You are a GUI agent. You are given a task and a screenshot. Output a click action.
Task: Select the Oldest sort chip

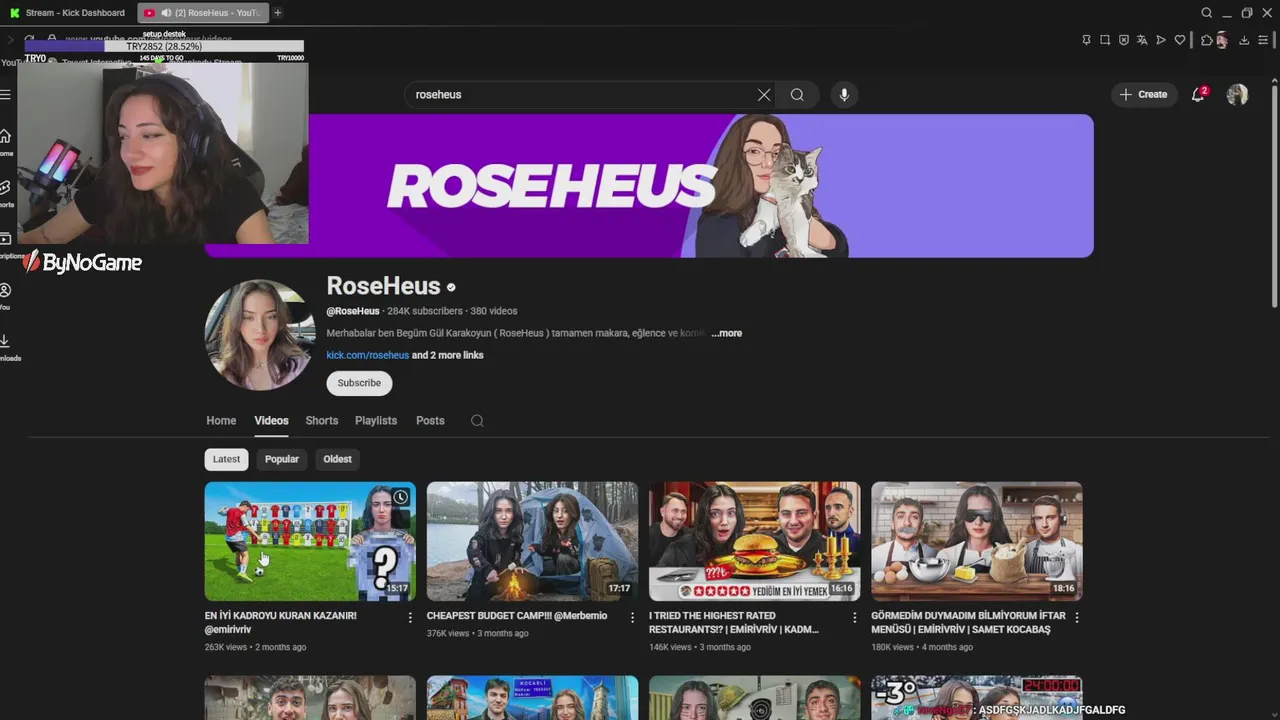(x=337, y=459)
